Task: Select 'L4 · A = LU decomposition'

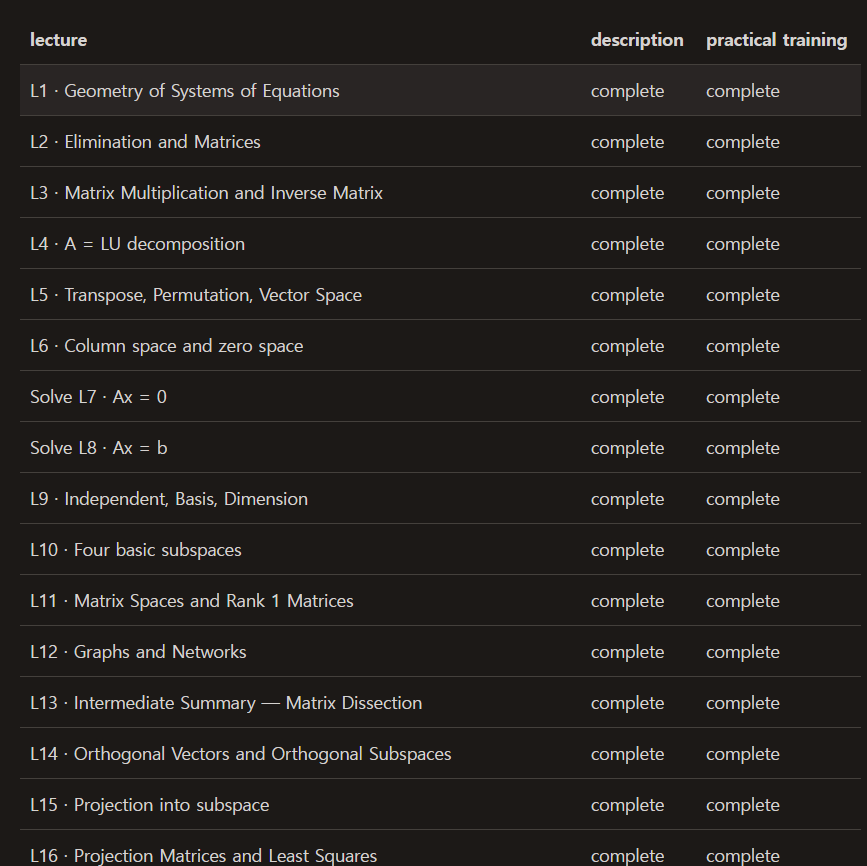Action: 137,243
